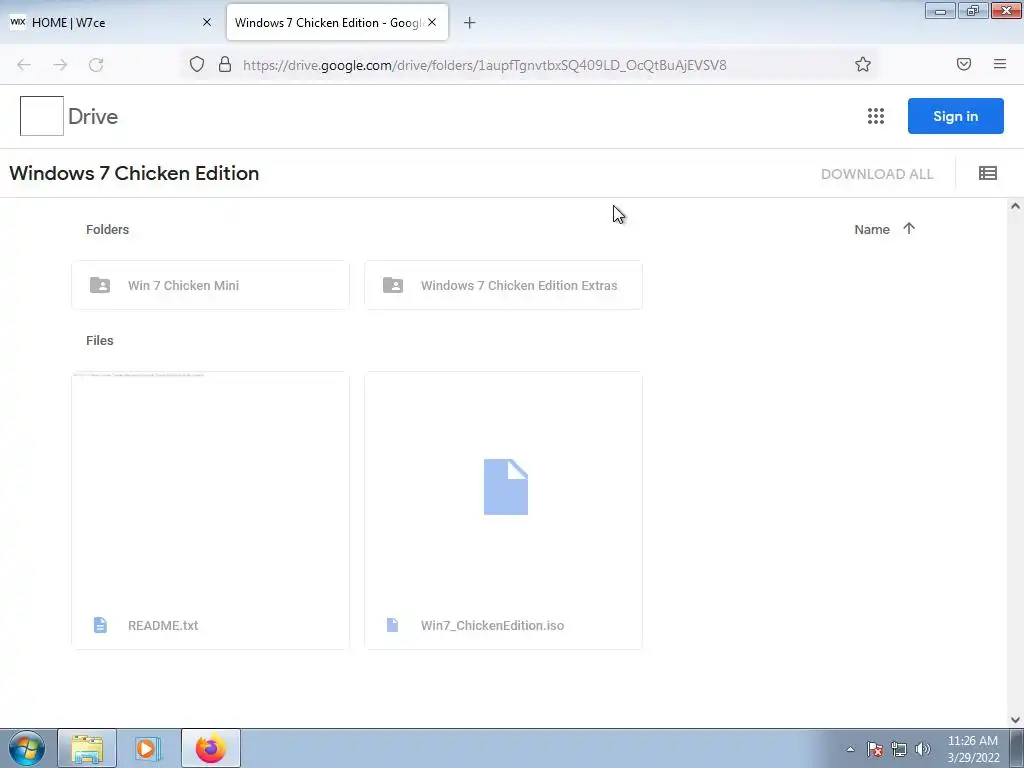Click the taskbar clock and date

click(973, 749)
